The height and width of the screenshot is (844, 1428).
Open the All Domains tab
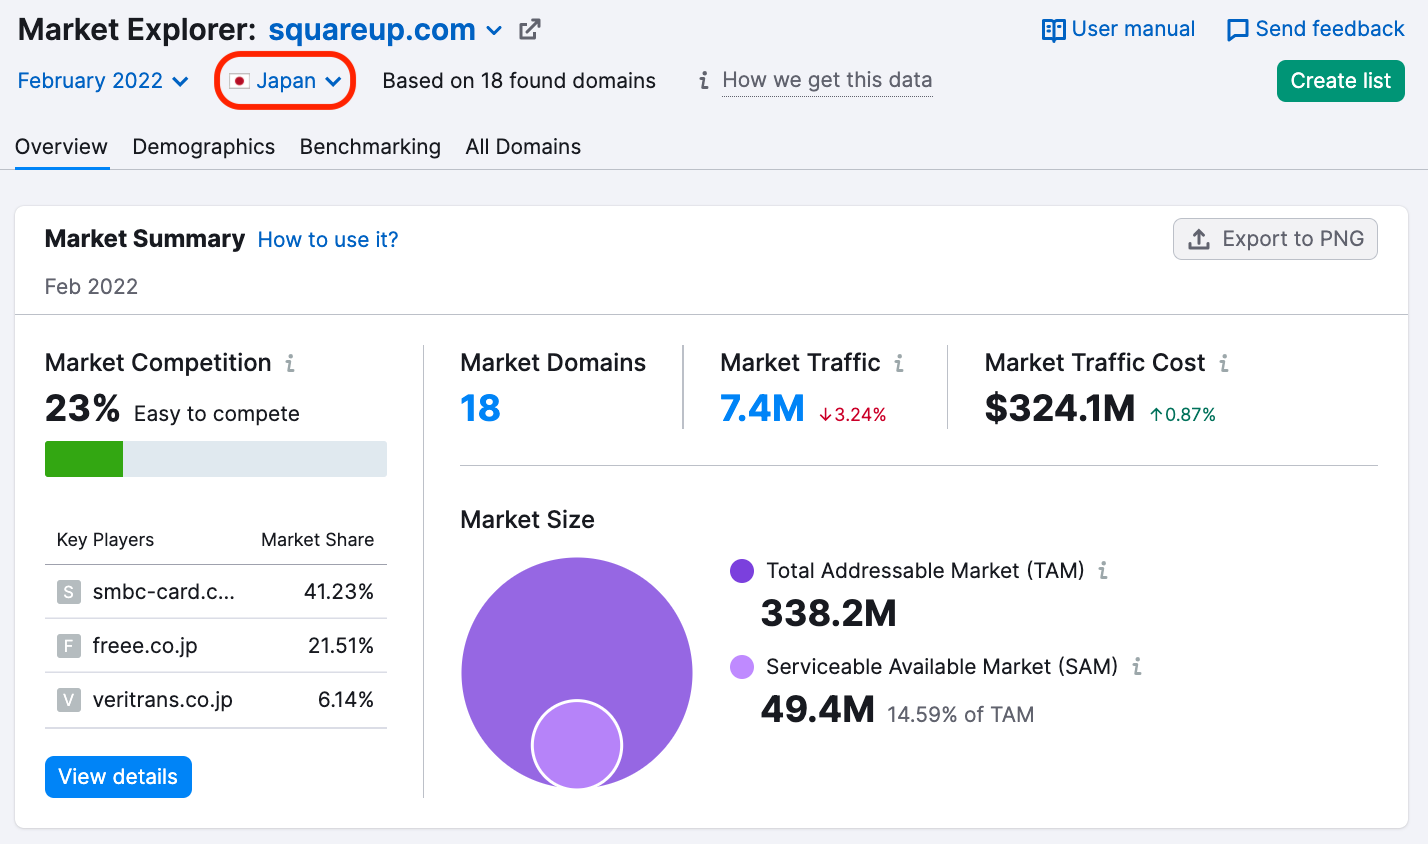(x=523, y=147)
